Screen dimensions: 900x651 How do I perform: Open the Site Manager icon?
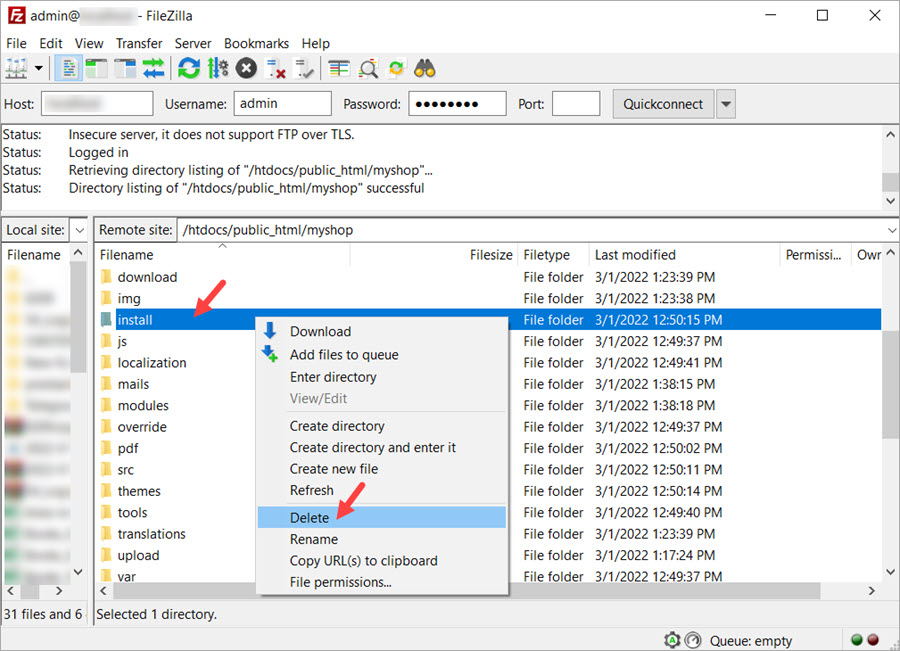click(16, 69)
